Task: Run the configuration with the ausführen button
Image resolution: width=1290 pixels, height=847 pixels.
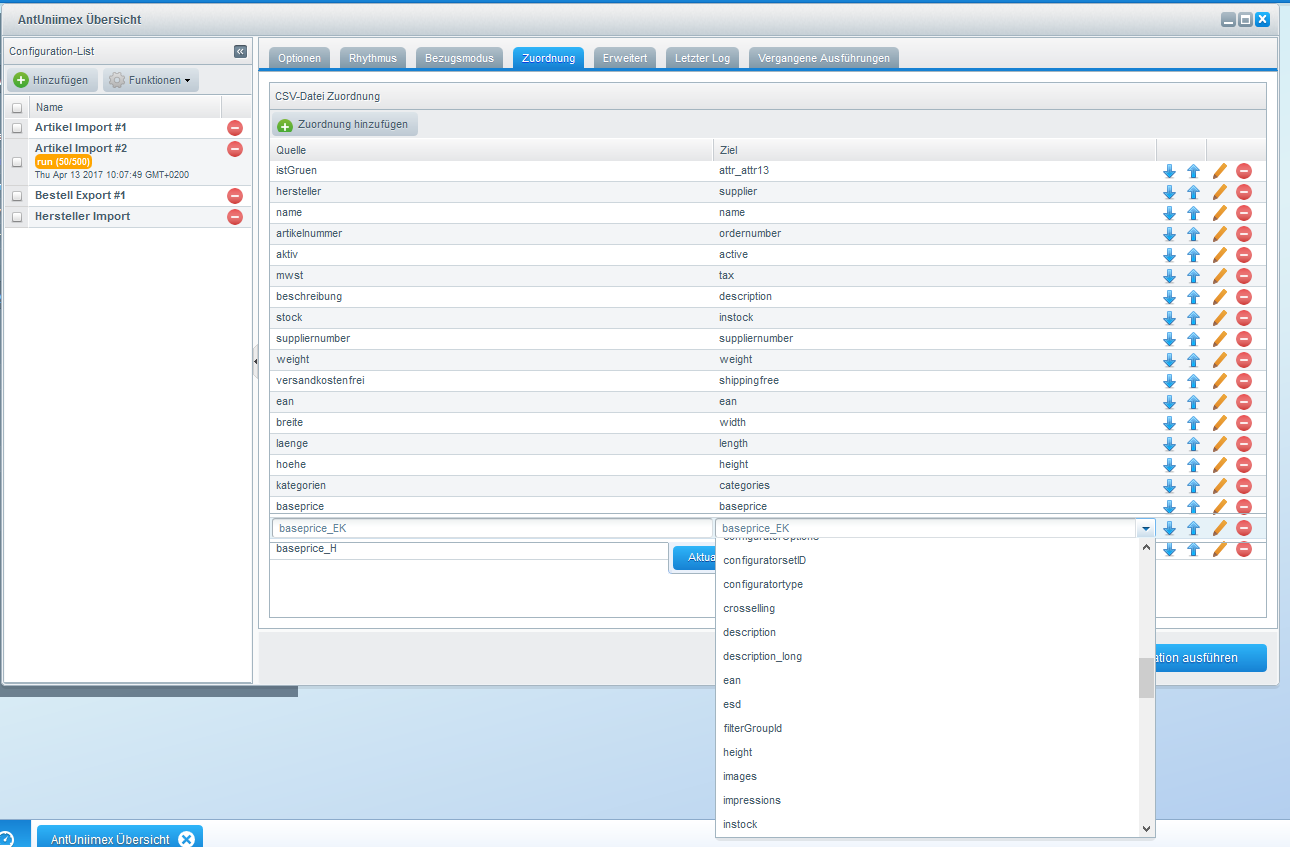Action: pos(1211,658)
